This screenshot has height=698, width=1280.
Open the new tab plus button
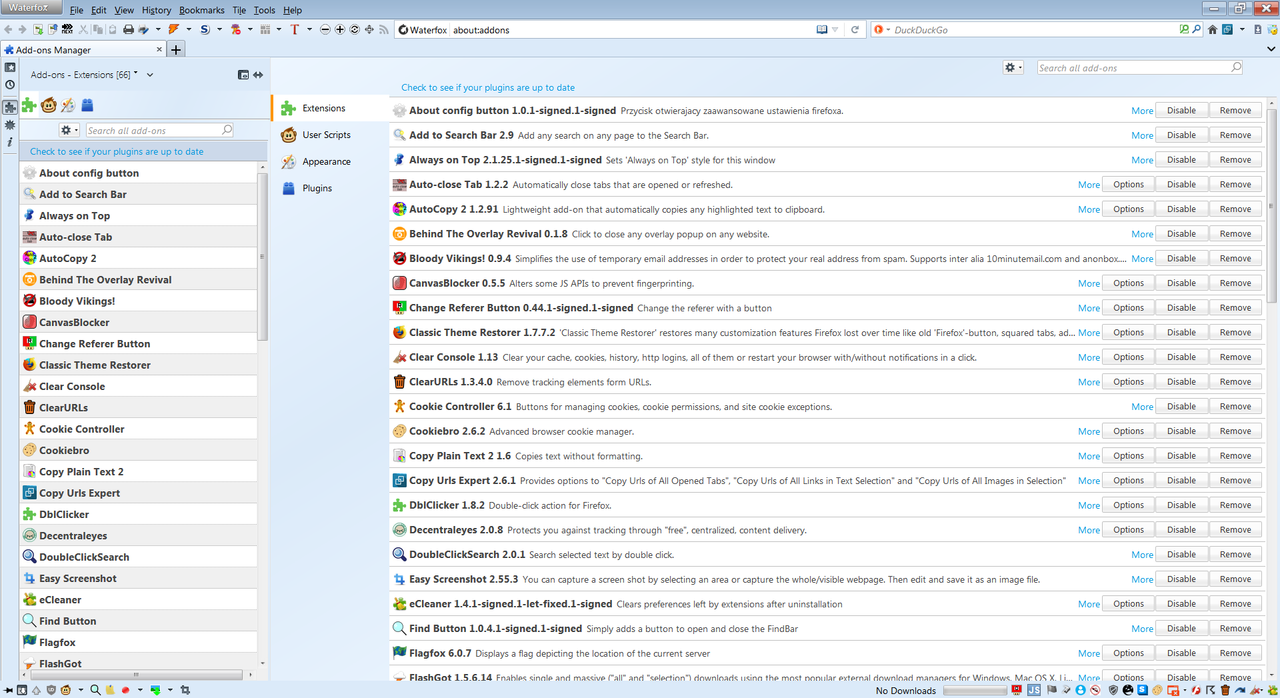176,49
